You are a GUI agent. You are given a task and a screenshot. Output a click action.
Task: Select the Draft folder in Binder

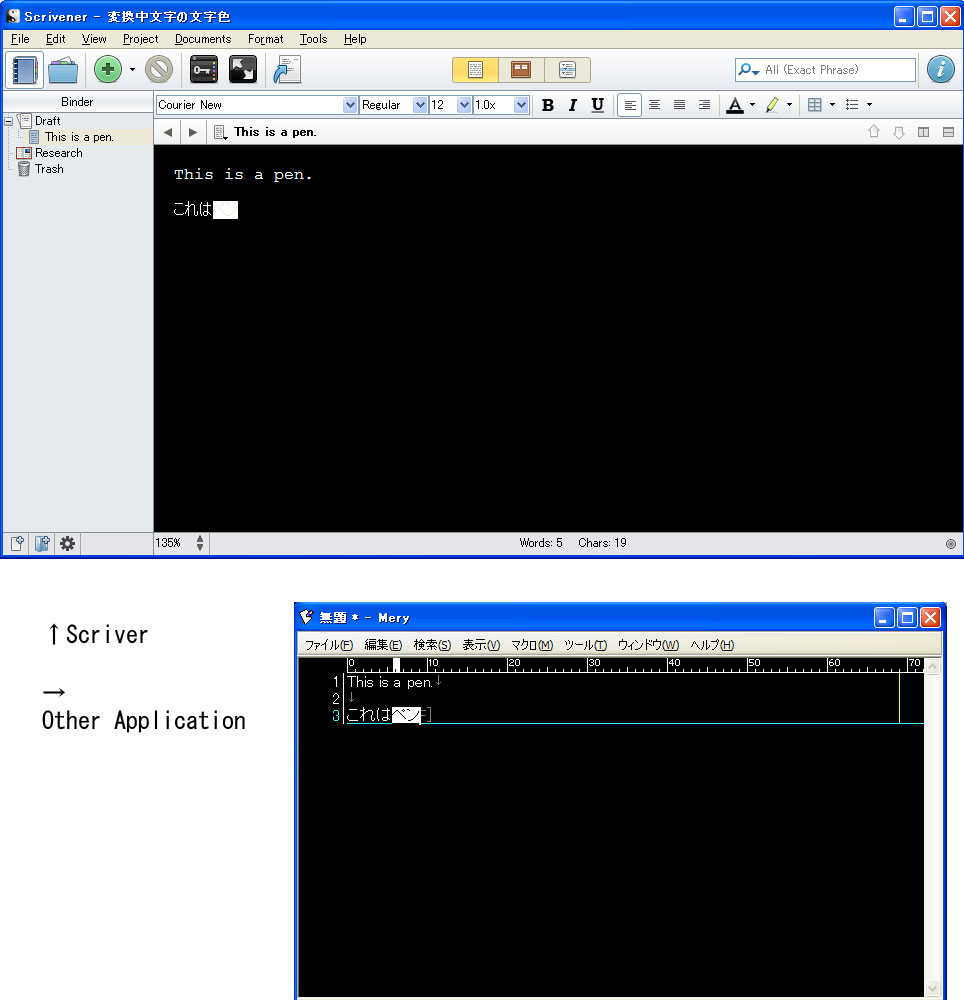click(x=48, y=121)
